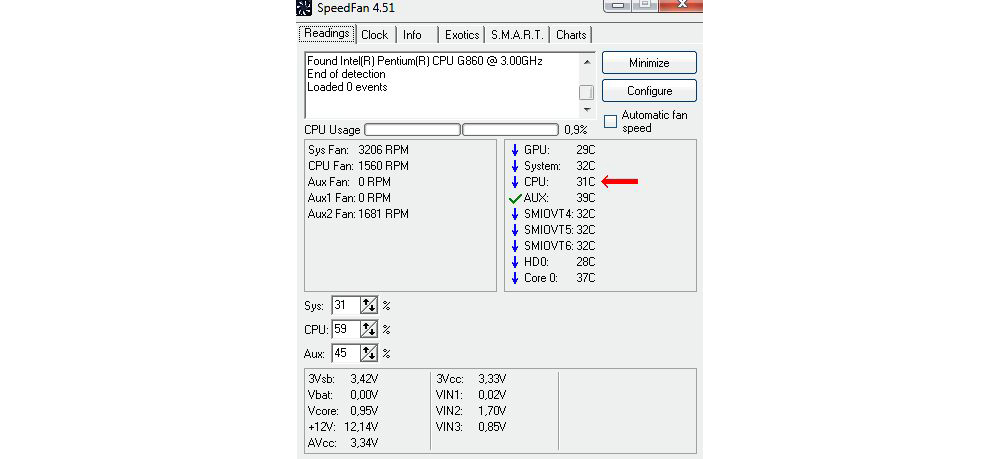1000x459 pixels.
Task: Click the arrow icon next to SMIOVT4
Action: tap(515, 214)
